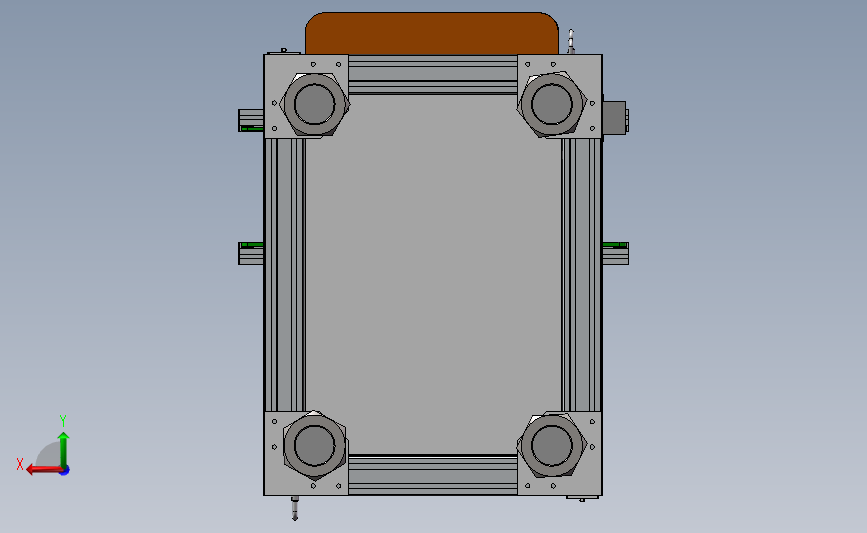Image resolution: width=867 pixels, height=533 pixels.
Task: Pick the upper-left hex leveling foot
Action: click(x=315, y=104)
